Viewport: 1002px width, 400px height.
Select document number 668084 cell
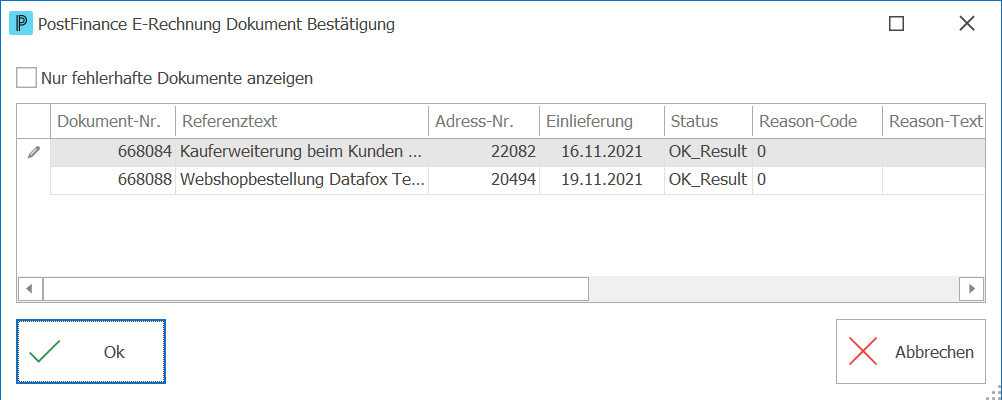pyautogui.click(x=113, y=153)
